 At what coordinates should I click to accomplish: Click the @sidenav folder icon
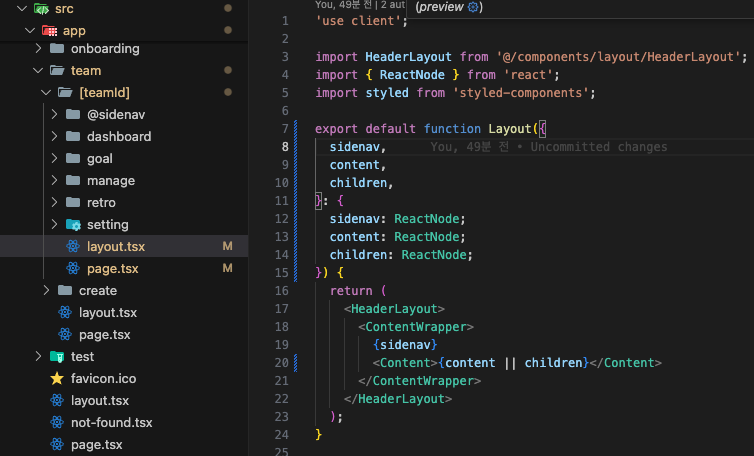click(x=73, y=114)
